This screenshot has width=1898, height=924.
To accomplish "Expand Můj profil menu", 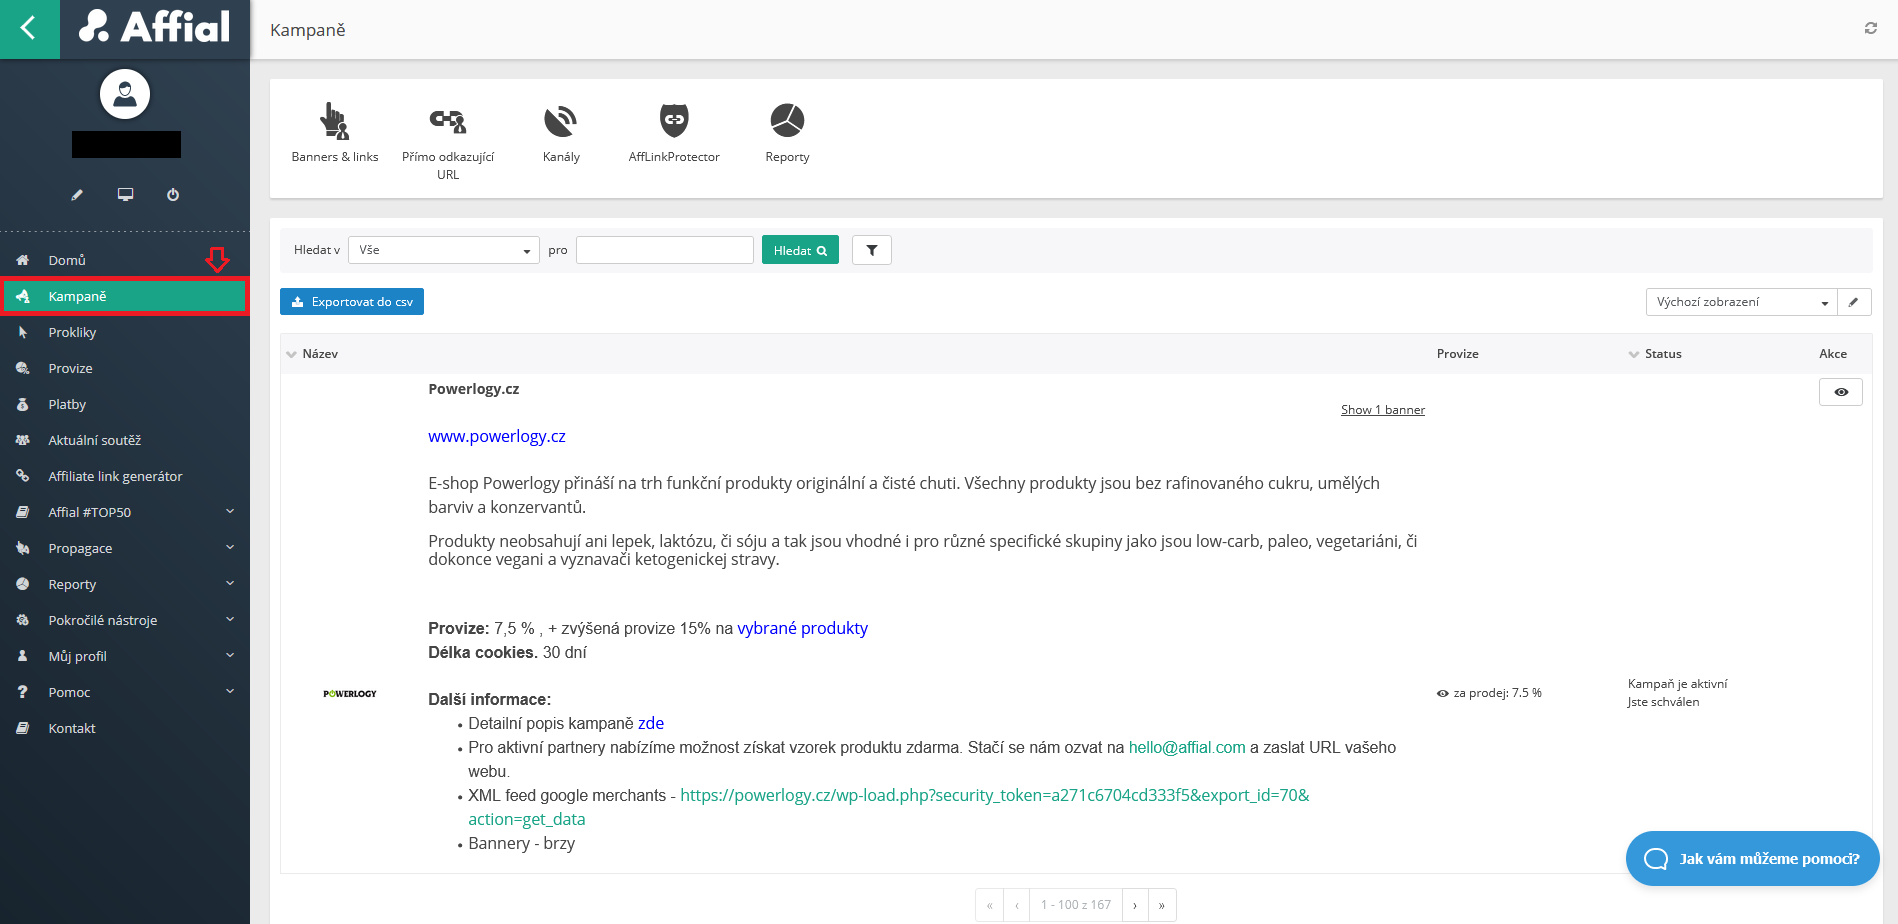I will pos(125,656).
